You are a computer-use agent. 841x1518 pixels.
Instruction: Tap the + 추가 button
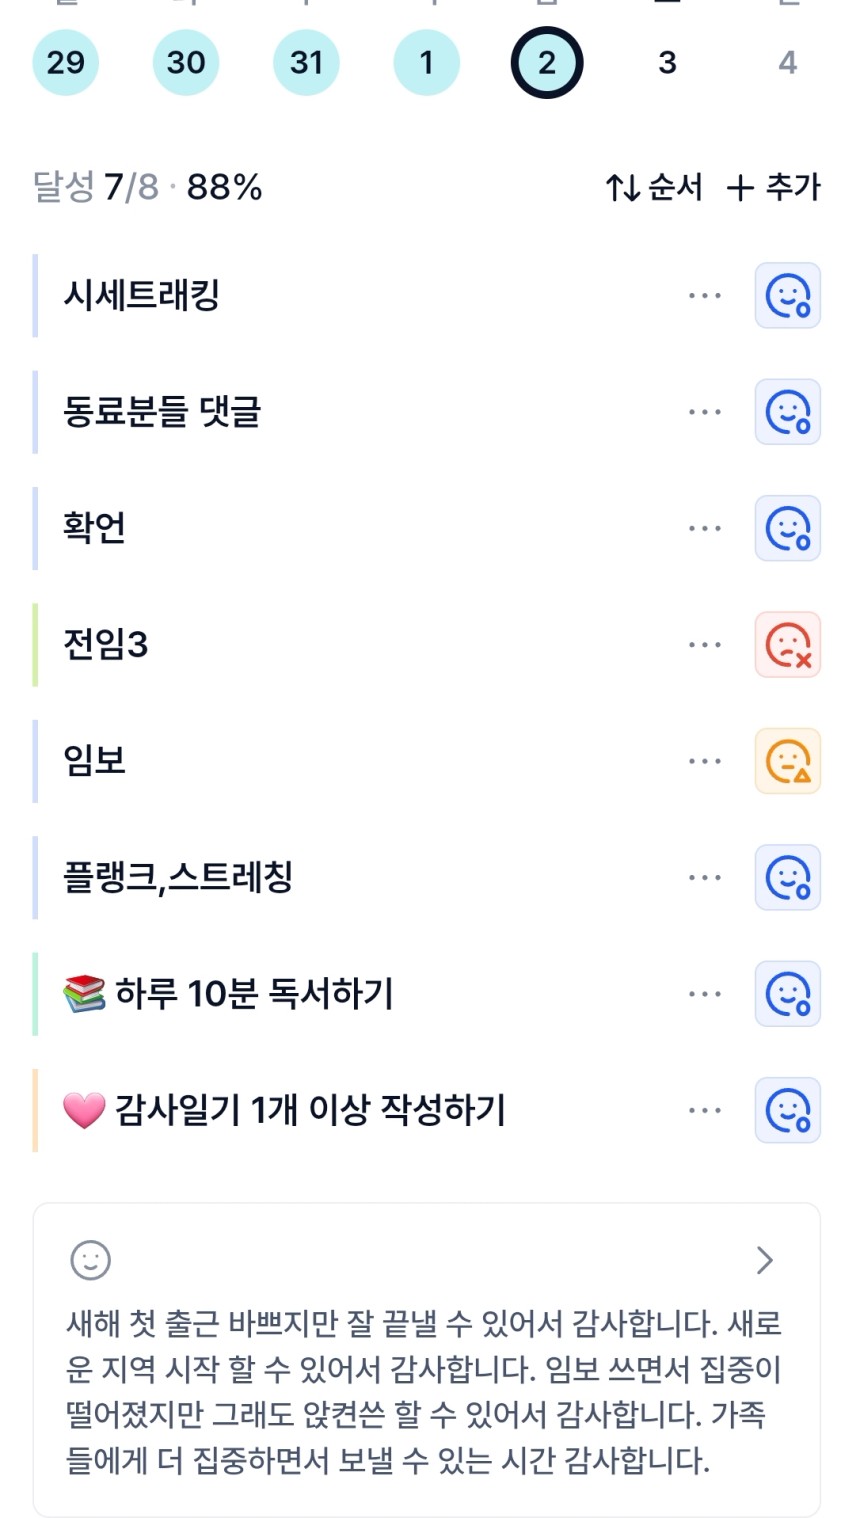[x=773, y=187]
